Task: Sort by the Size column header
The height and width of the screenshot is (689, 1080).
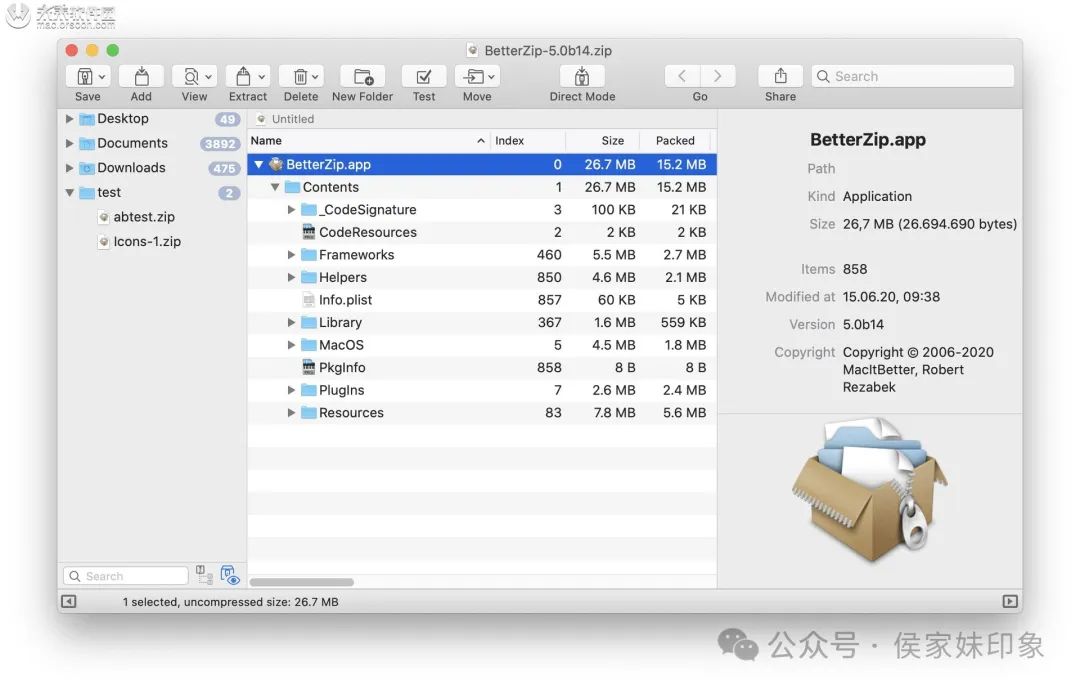Action: pos(603,141)
